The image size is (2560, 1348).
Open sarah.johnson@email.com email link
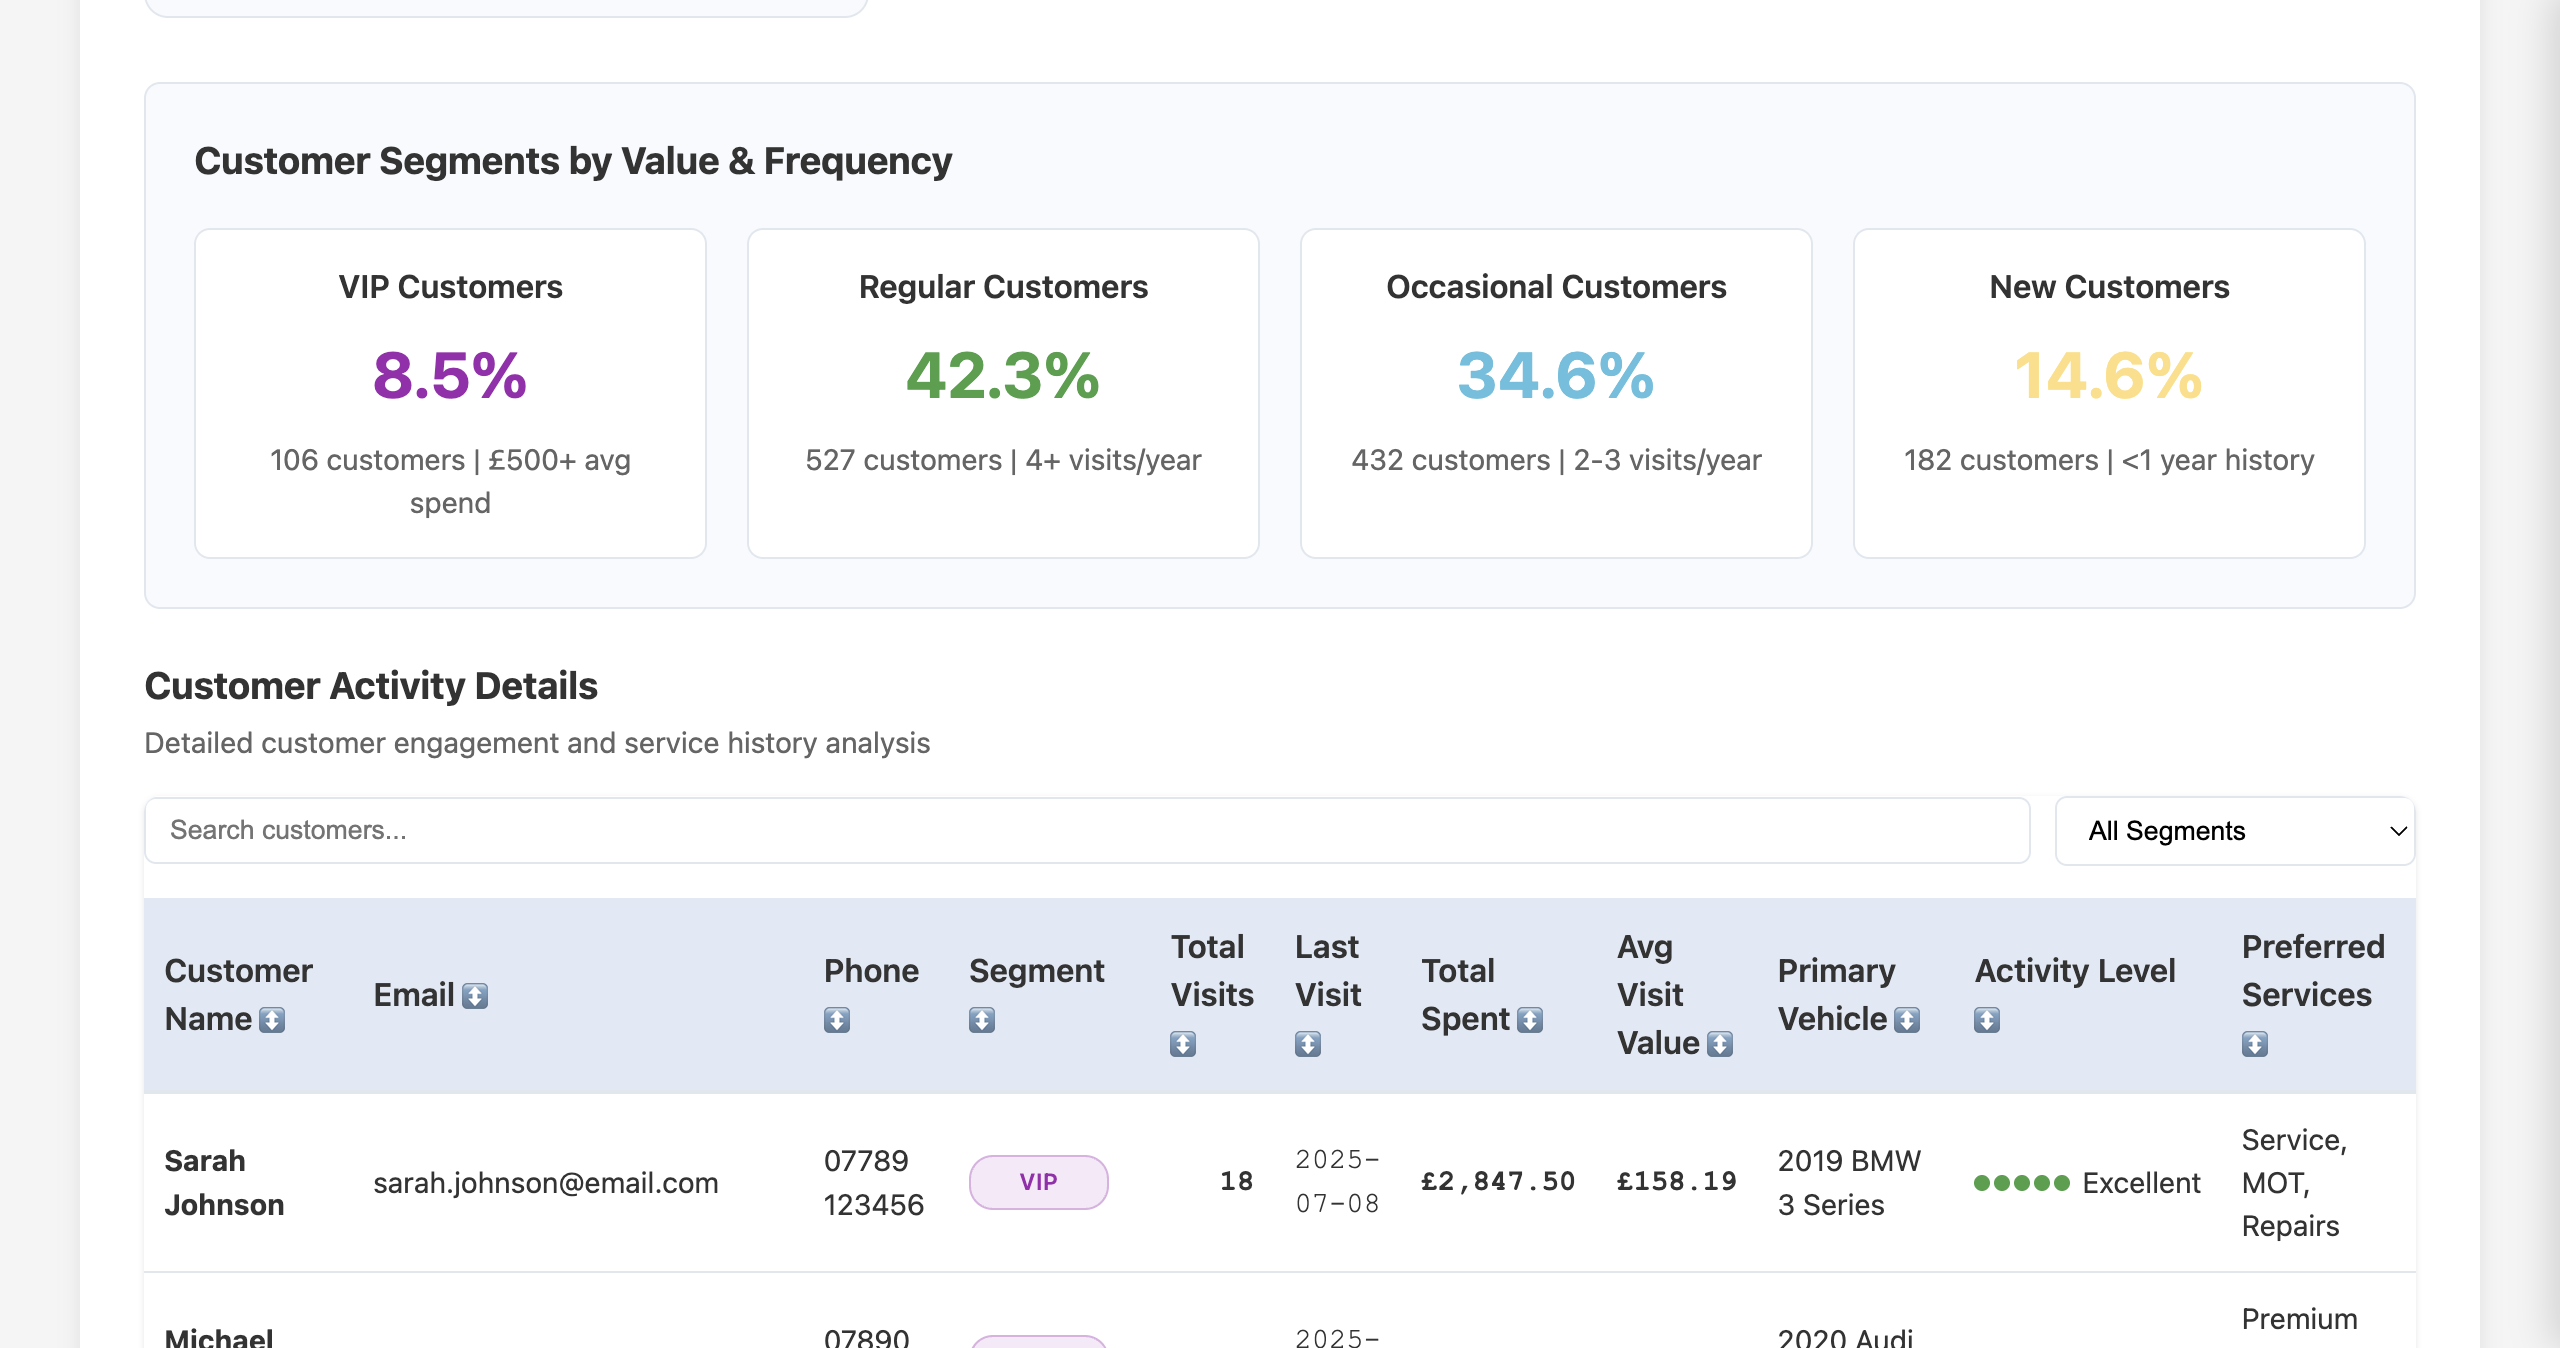click(x=546, y=1182)
